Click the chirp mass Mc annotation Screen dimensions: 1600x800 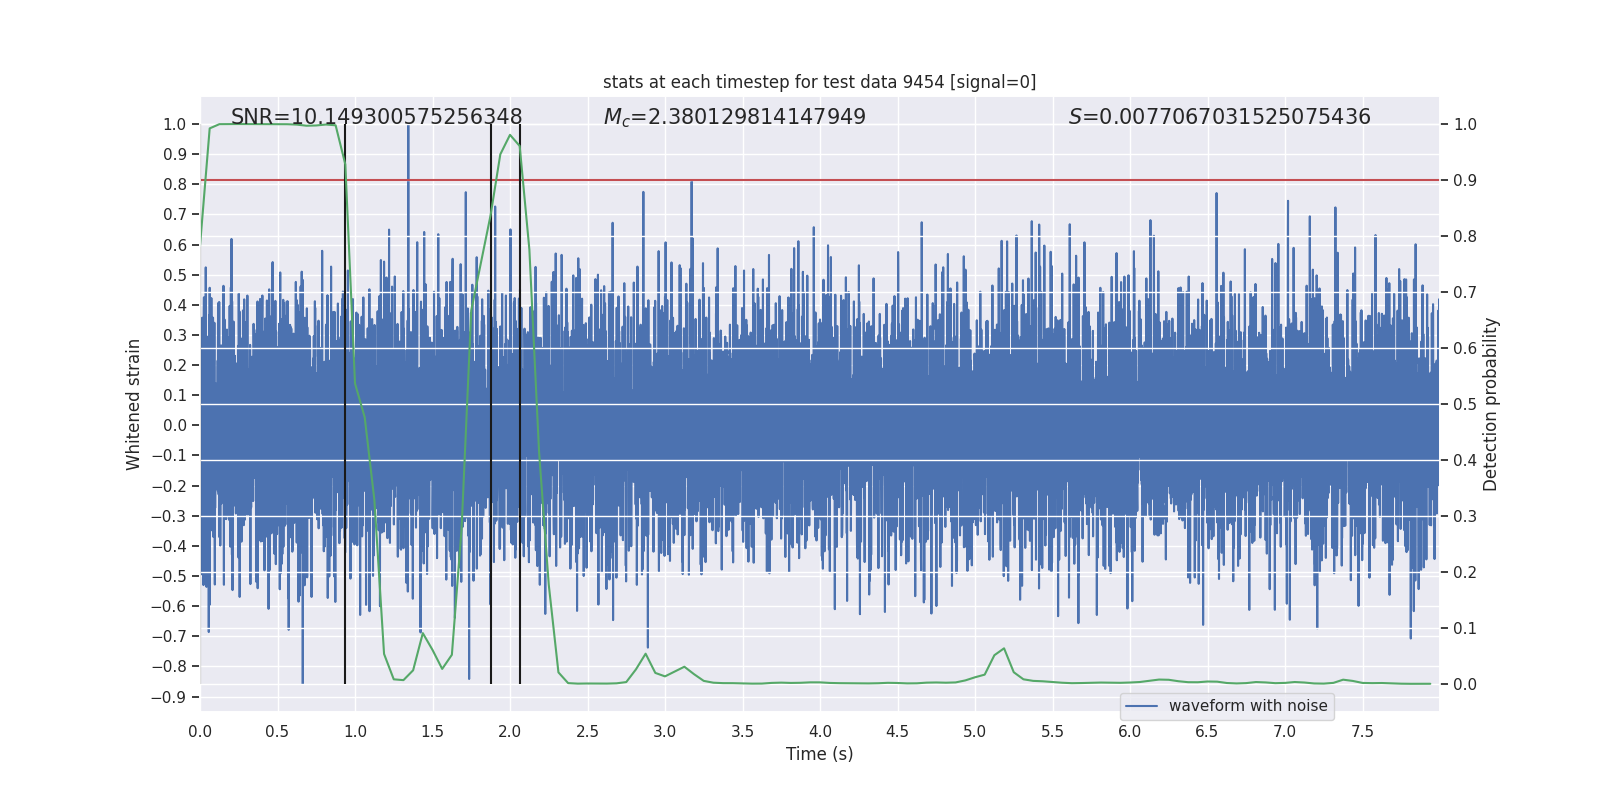734,117
